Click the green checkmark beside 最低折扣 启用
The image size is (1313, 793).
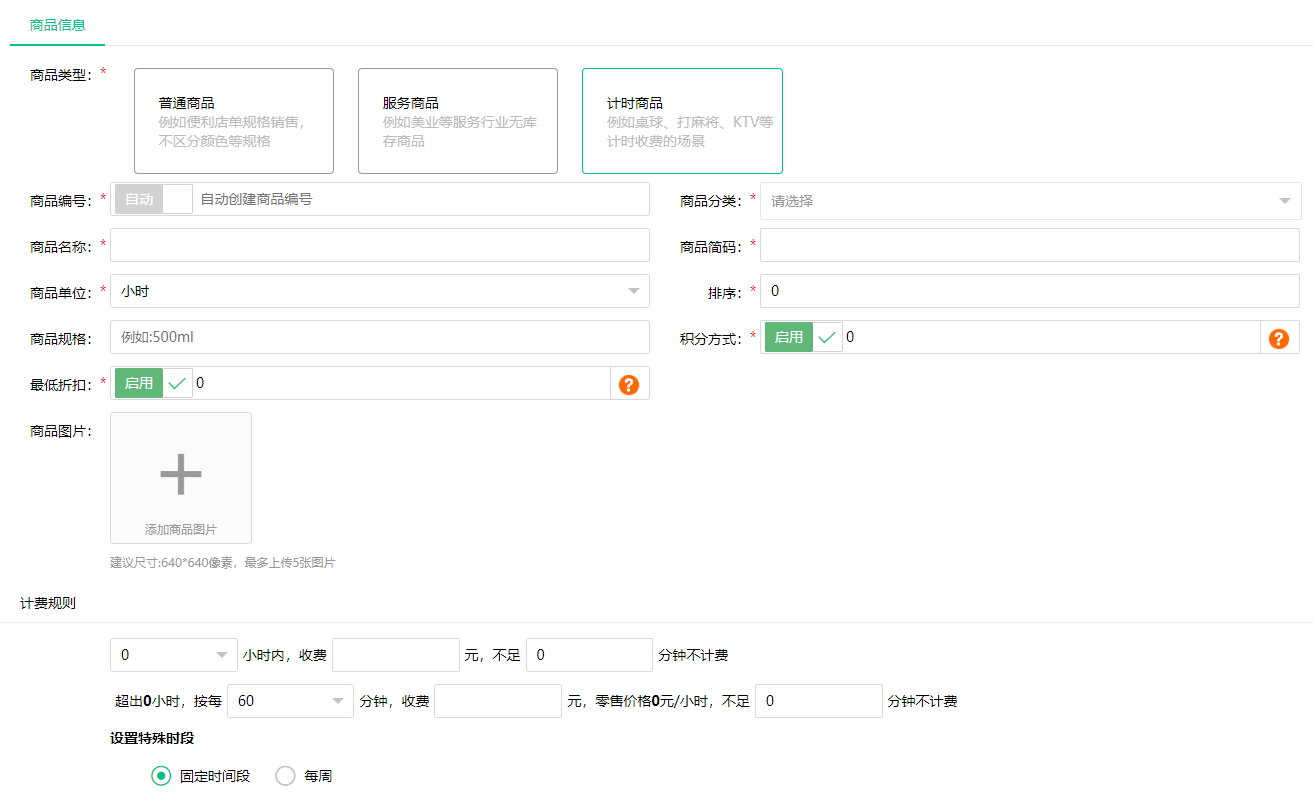(175, 382)
